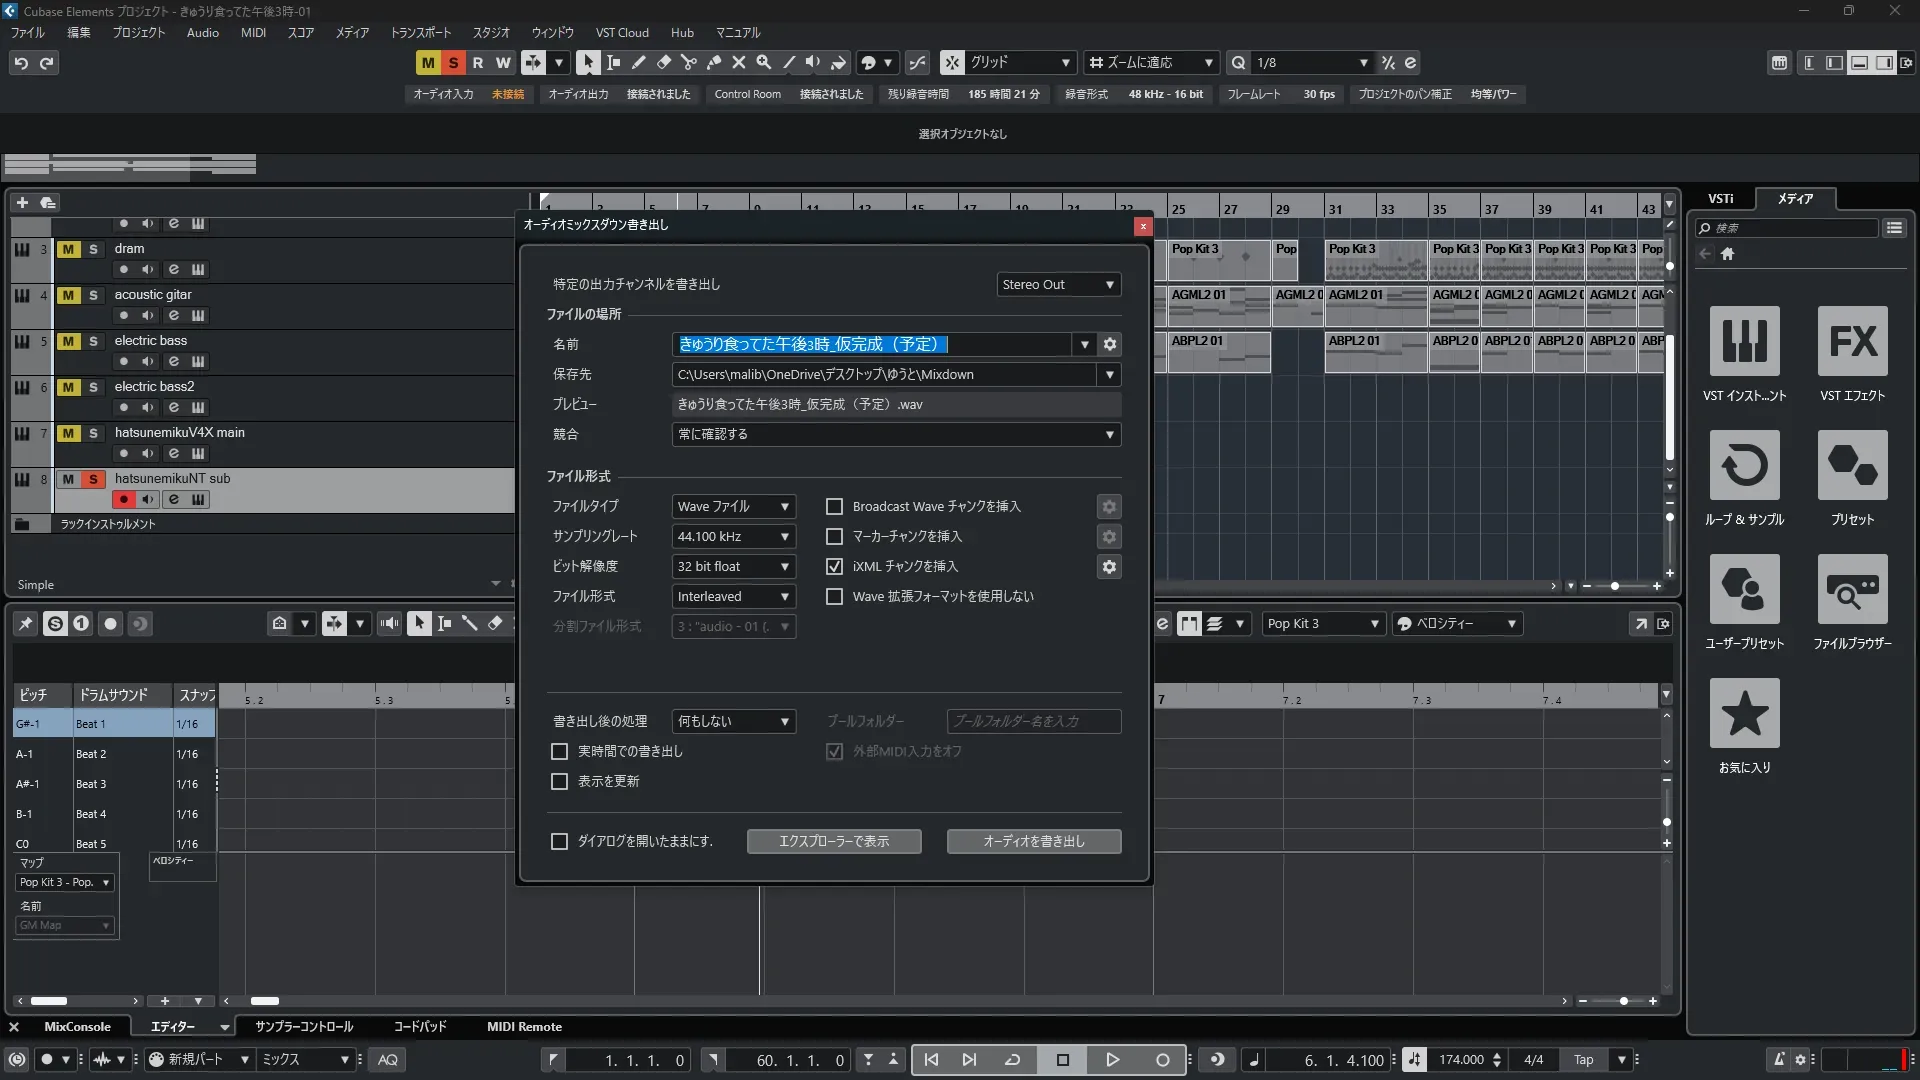Expand the 32 bit float depth dropdown
The width and height of the screenshot is (1920, 1080).
733,567
